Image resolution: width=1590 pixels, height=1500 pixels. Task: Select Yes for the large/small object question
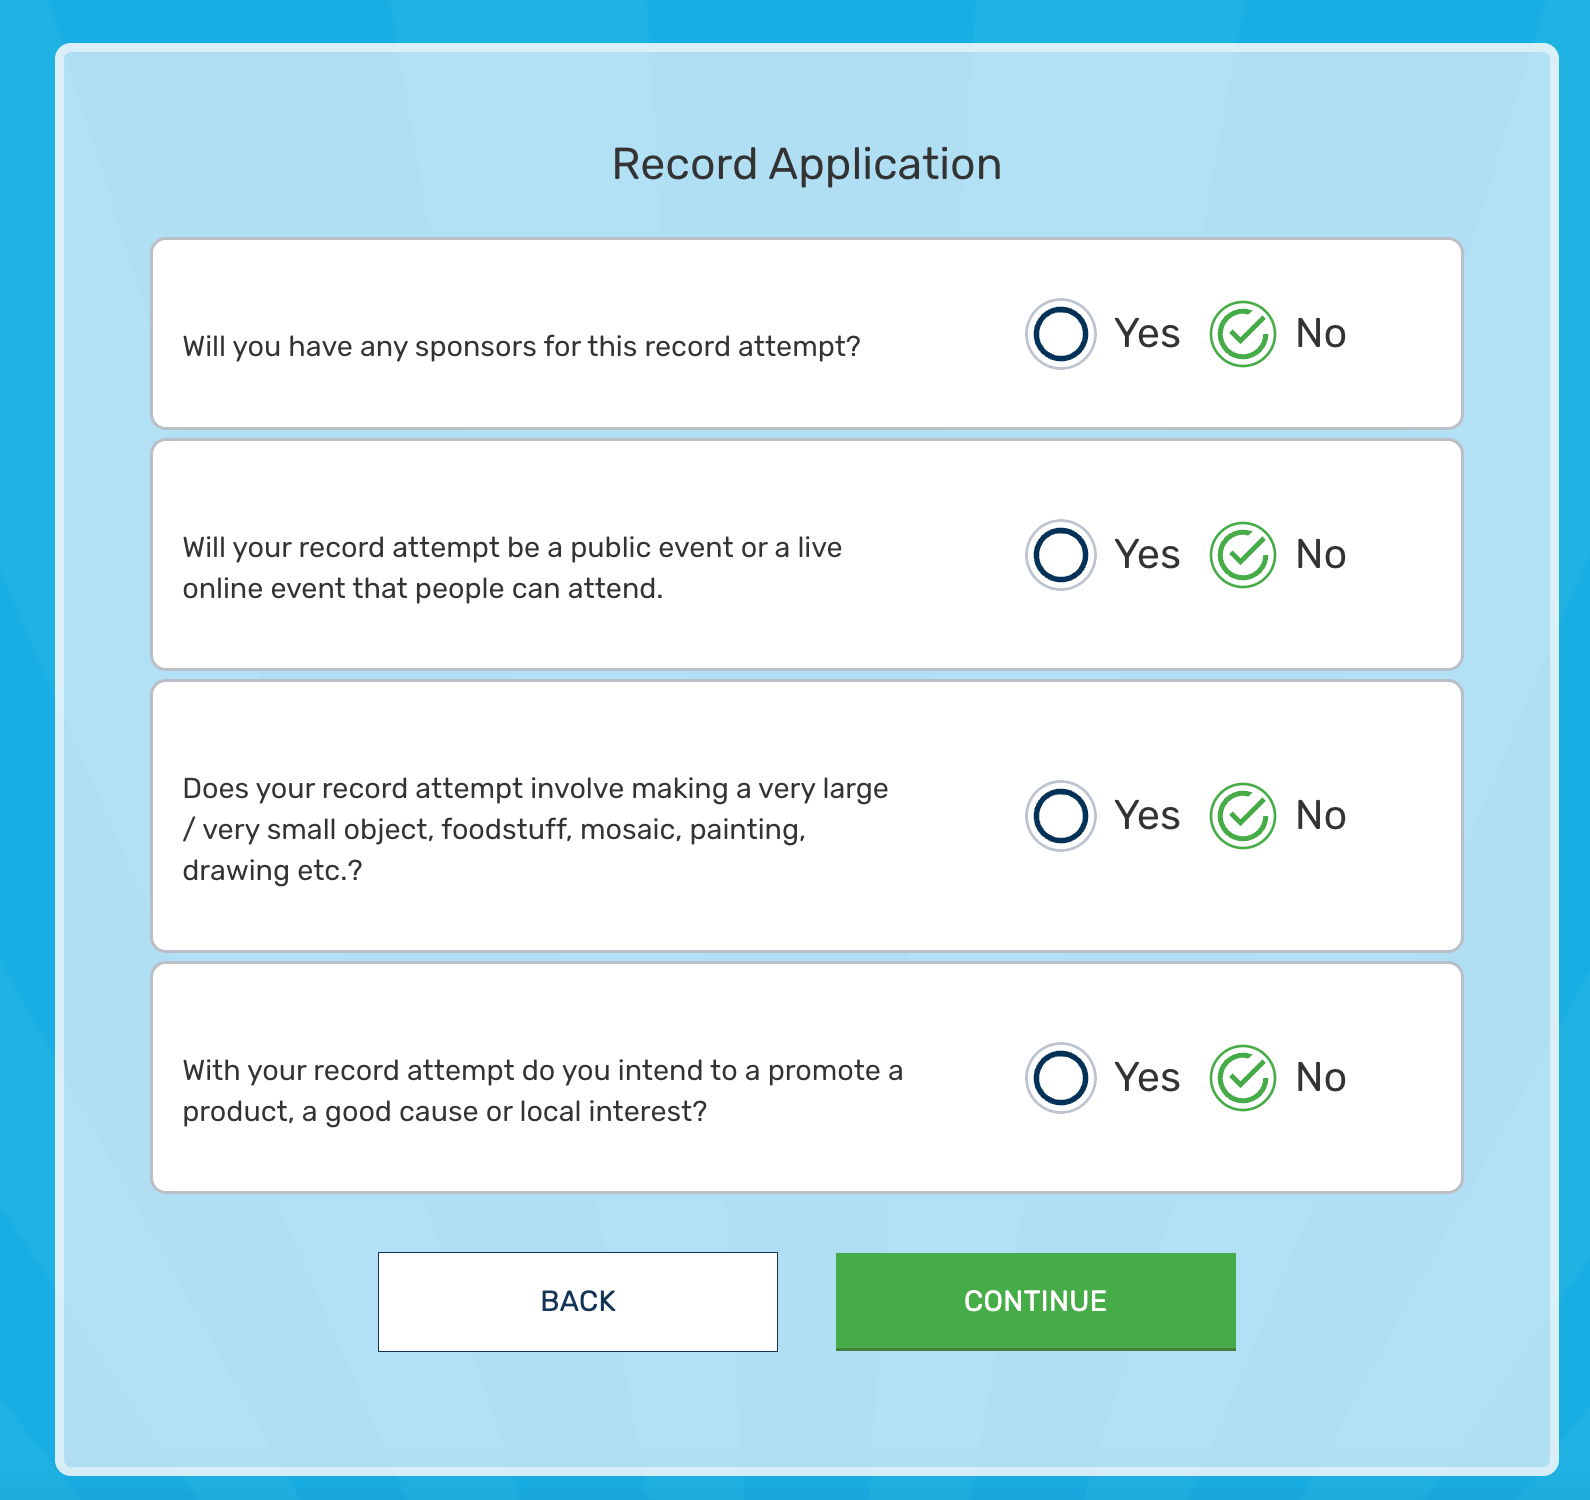click(x=1060, y=816)
